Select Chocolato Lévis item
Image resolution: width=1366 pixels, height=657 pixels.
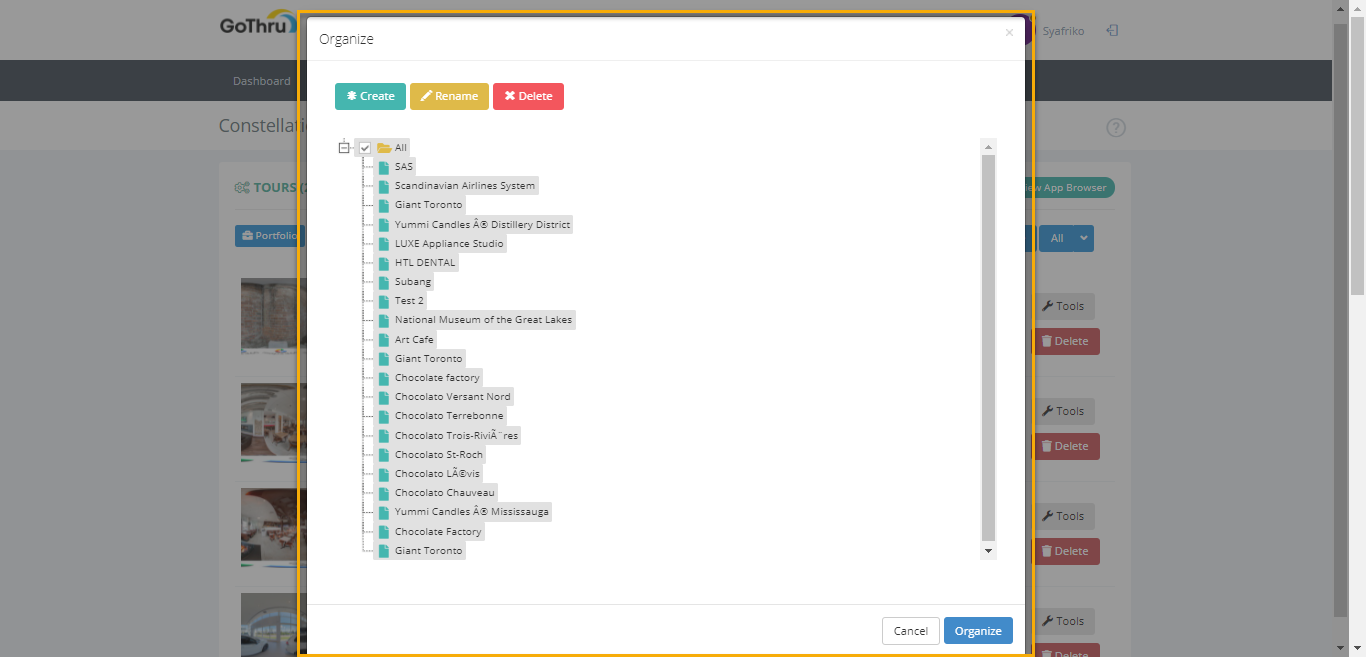[x=437, y=474]
